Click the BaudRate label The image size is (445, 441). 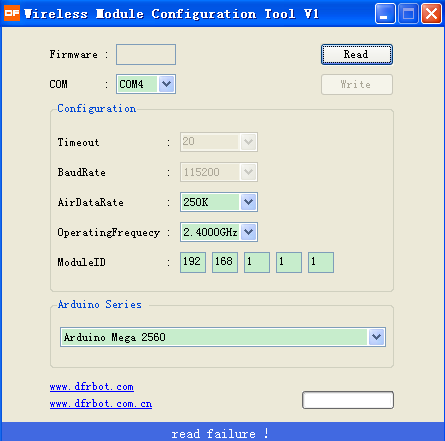pyautogui.click(x=82, y=172)
